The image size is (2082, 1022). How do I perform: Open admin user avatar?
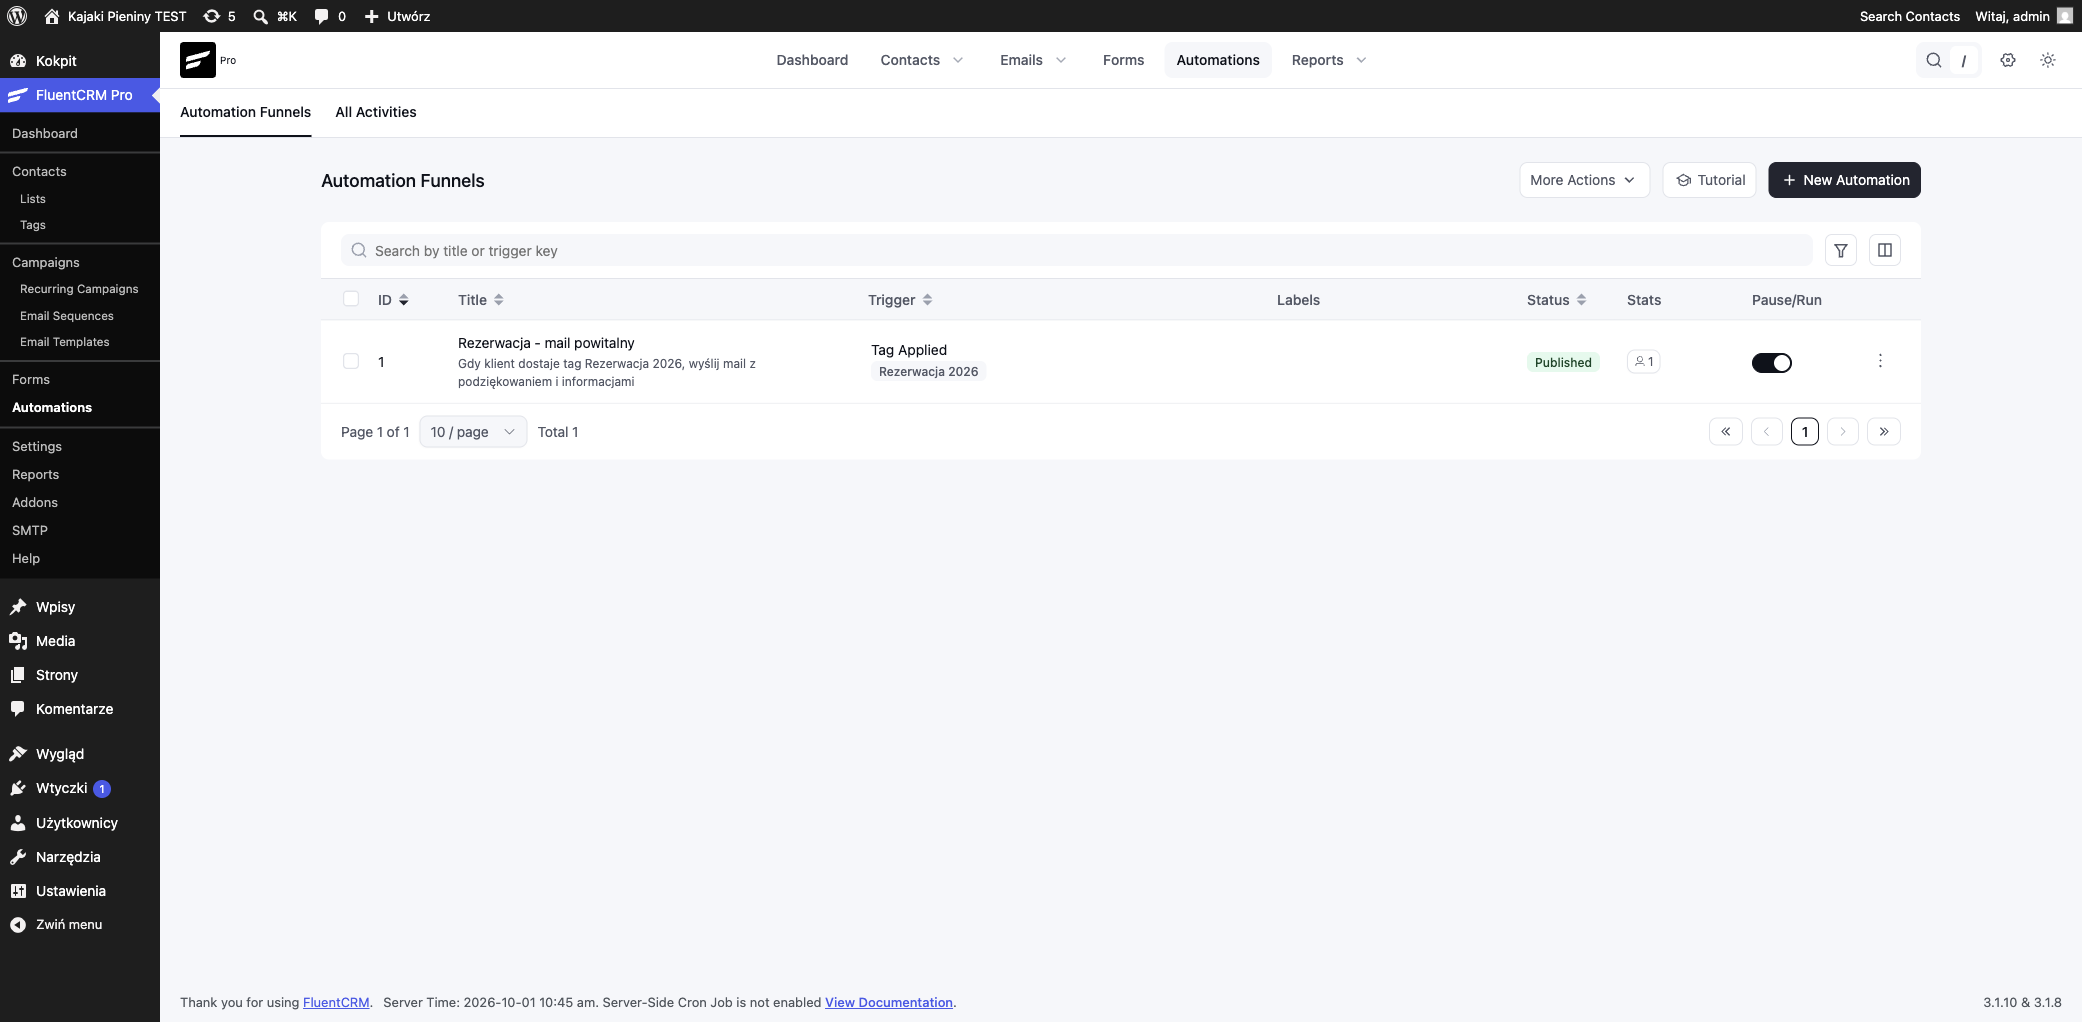(x=2065, y=16)
